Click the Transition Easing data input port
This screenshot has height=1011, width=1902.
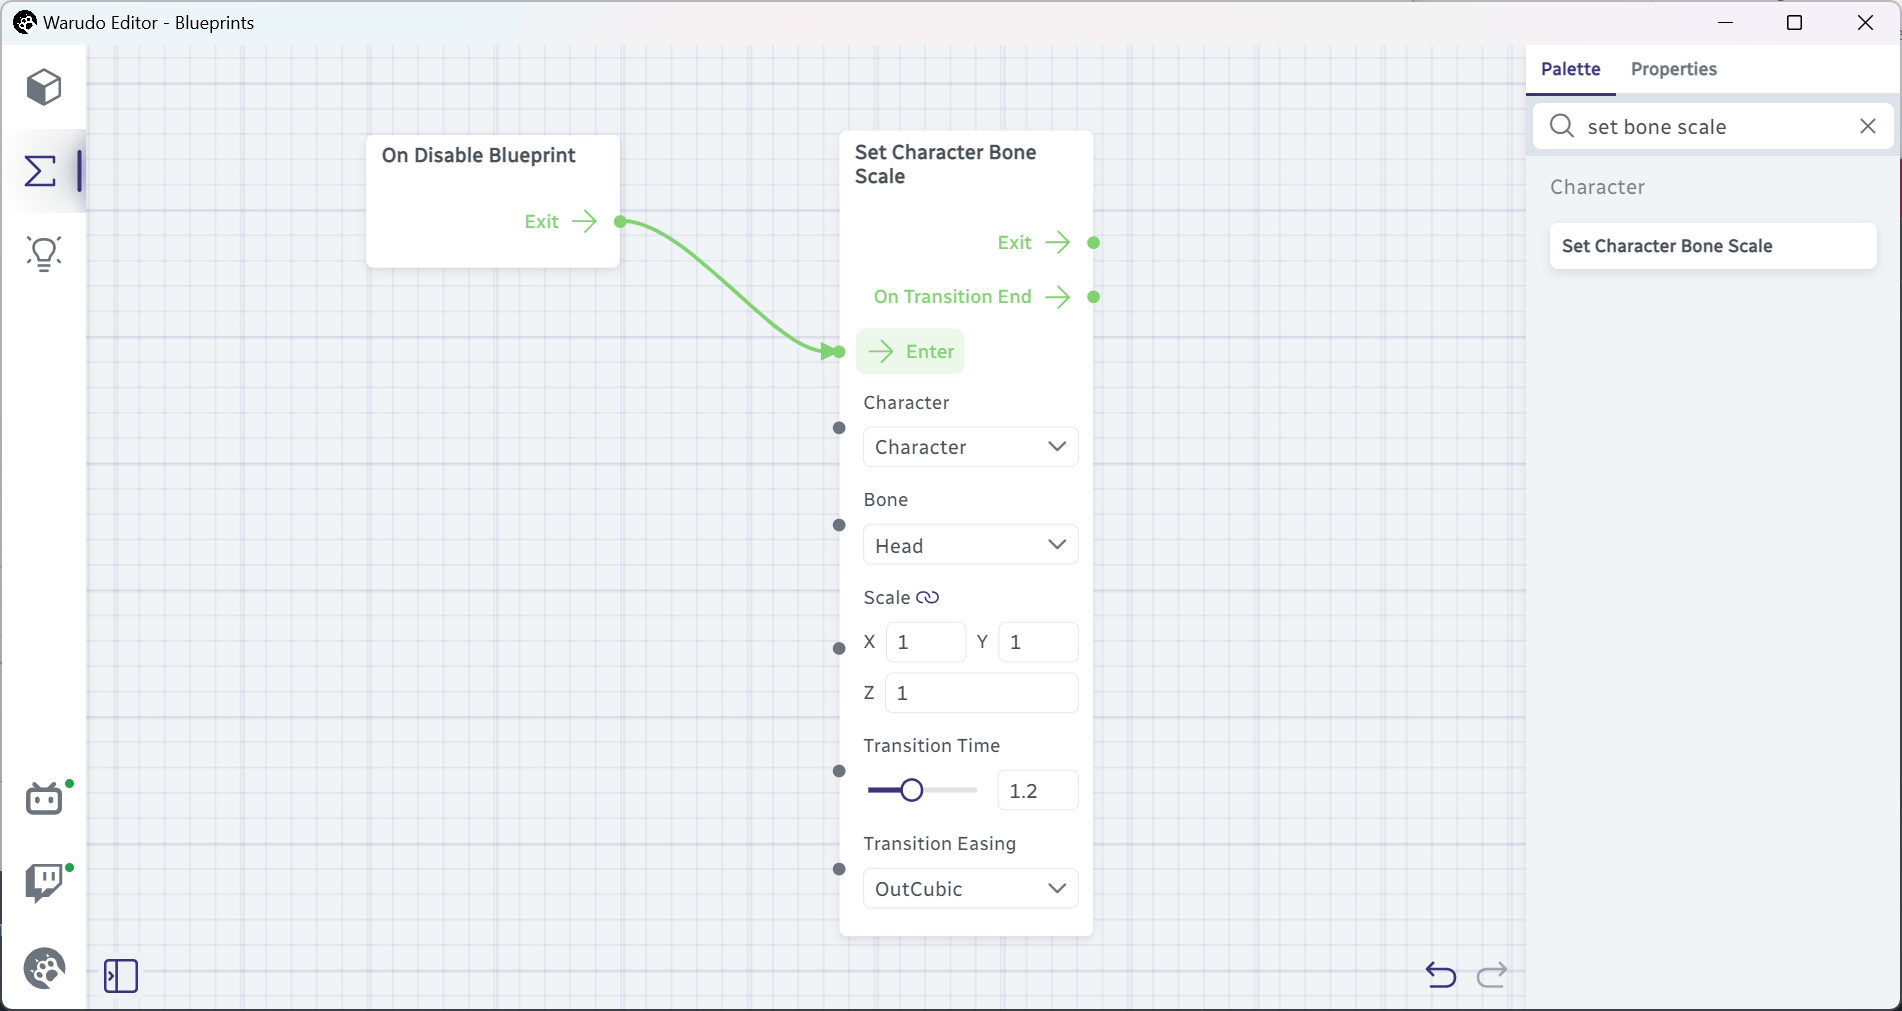pyautogui.click(x=839, y=869)
